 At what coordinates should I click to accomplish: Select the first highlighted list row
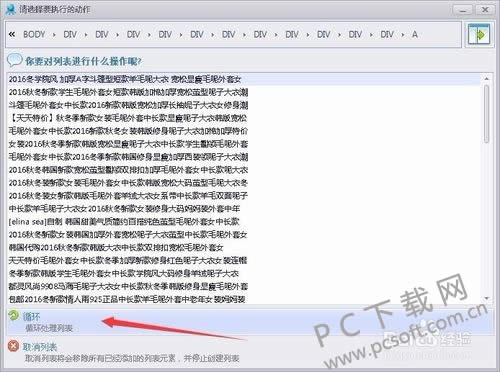click(244, 79)
